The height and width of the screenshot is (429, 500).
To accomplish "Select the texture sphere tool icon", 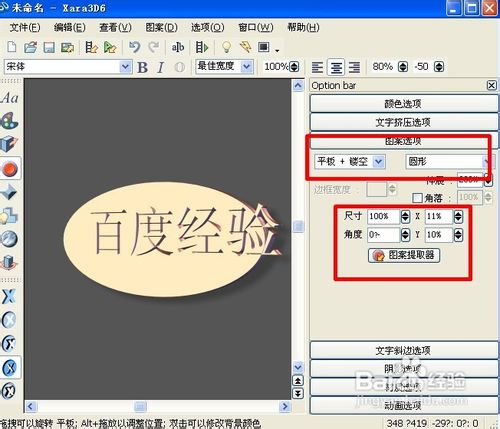I will point(9,239).
